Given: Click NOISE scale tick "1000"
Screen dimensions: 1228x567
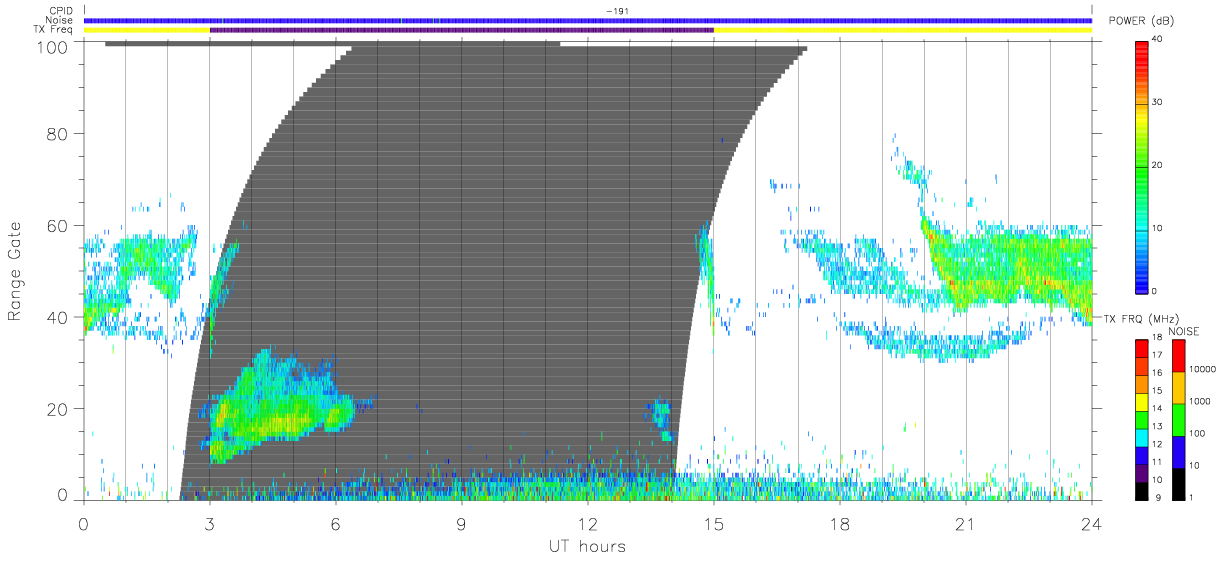Looking at the screenshot, I should [x=1200, y=402].
